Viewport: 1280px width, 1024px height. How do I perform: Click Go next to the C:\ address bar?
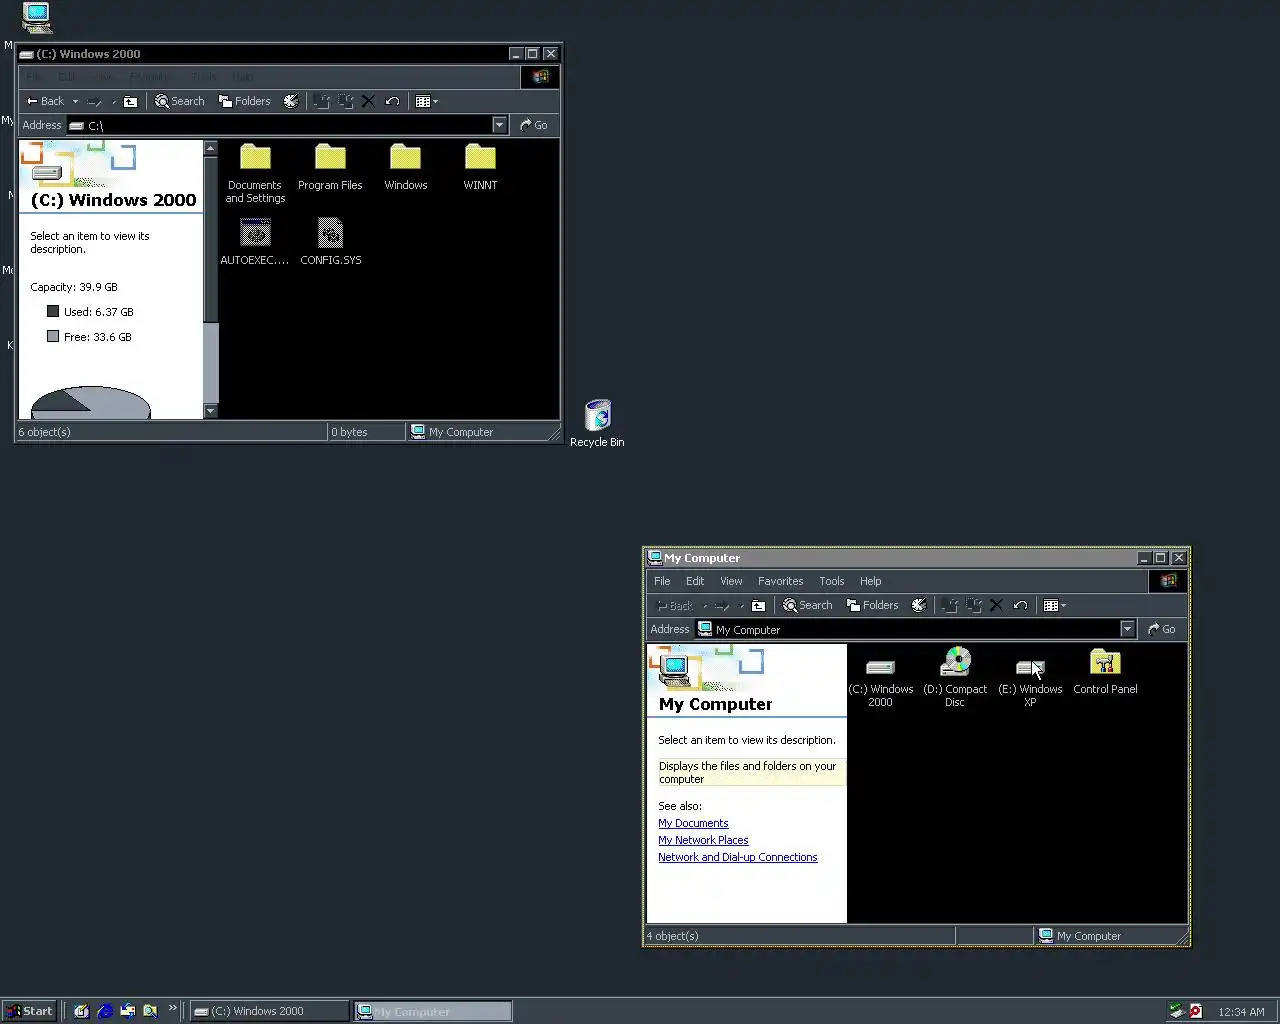coord(534,125)
